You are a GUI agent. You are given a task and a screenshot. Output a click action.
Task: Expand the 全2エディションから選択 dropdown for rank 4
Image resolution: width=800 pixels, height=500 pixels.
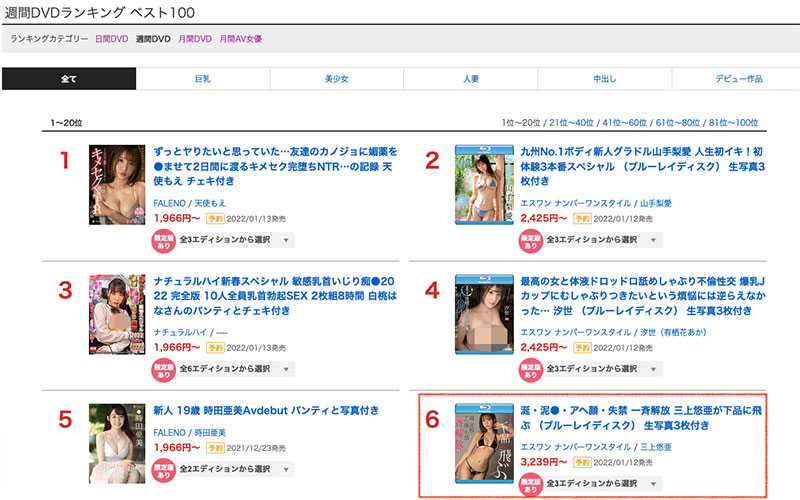pyautogui.click(x=604, y=371)
